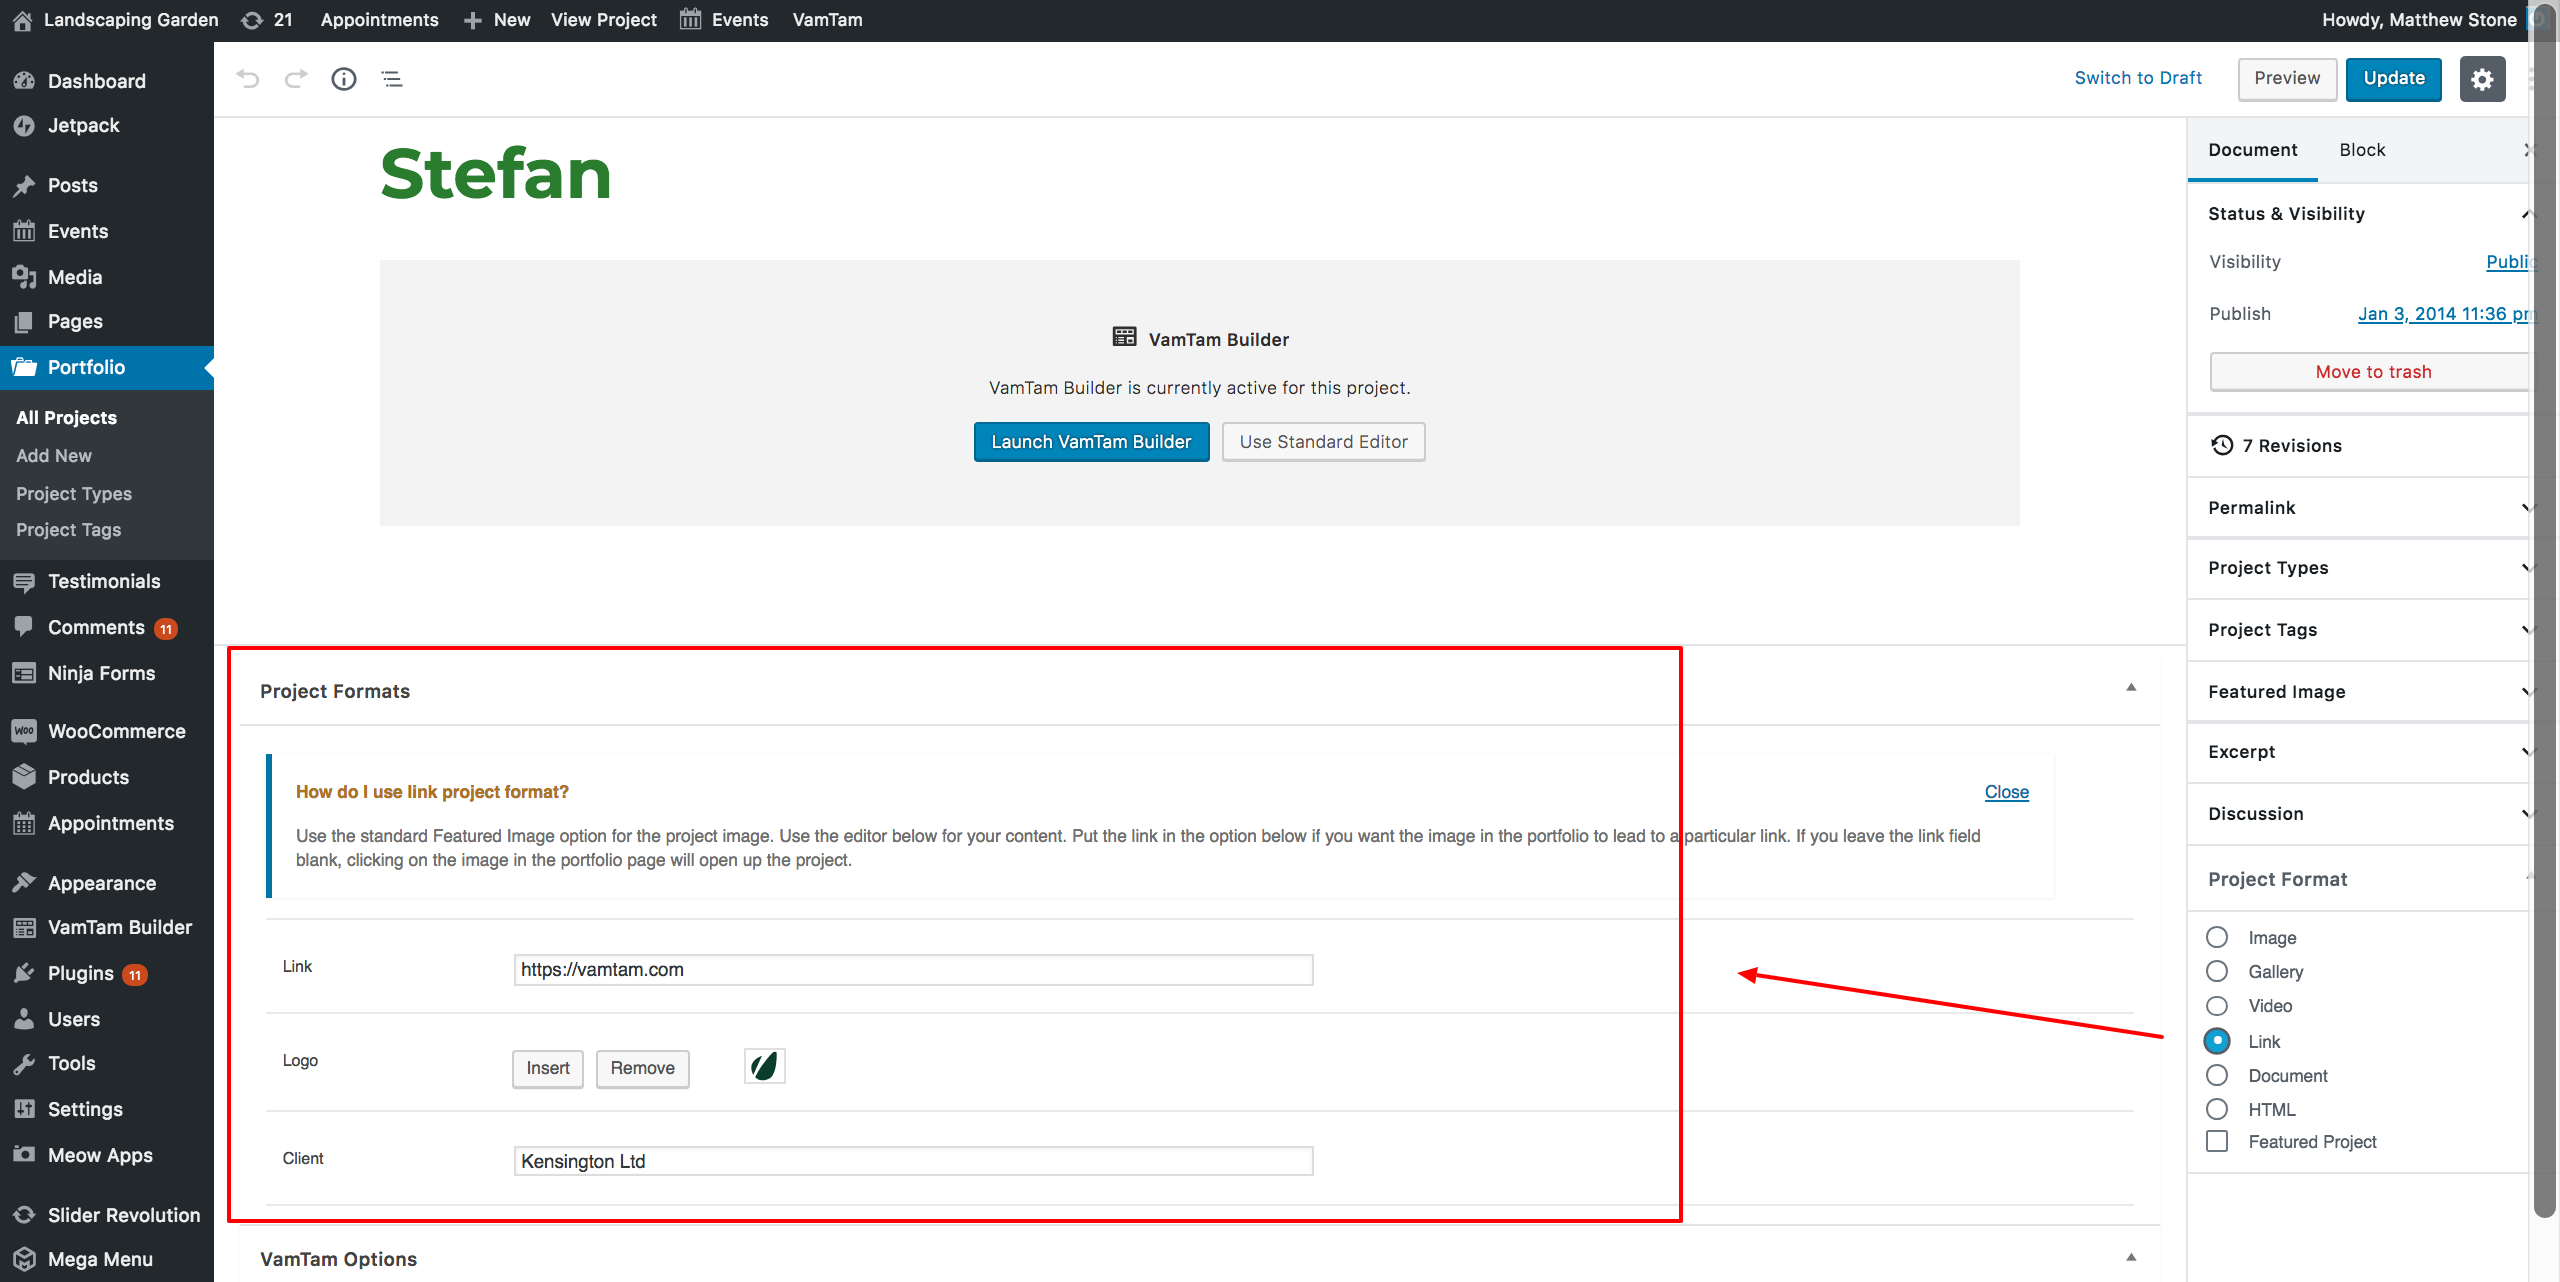Open the block navigation list icon
2560x1282 pixels.
[391, 79]
